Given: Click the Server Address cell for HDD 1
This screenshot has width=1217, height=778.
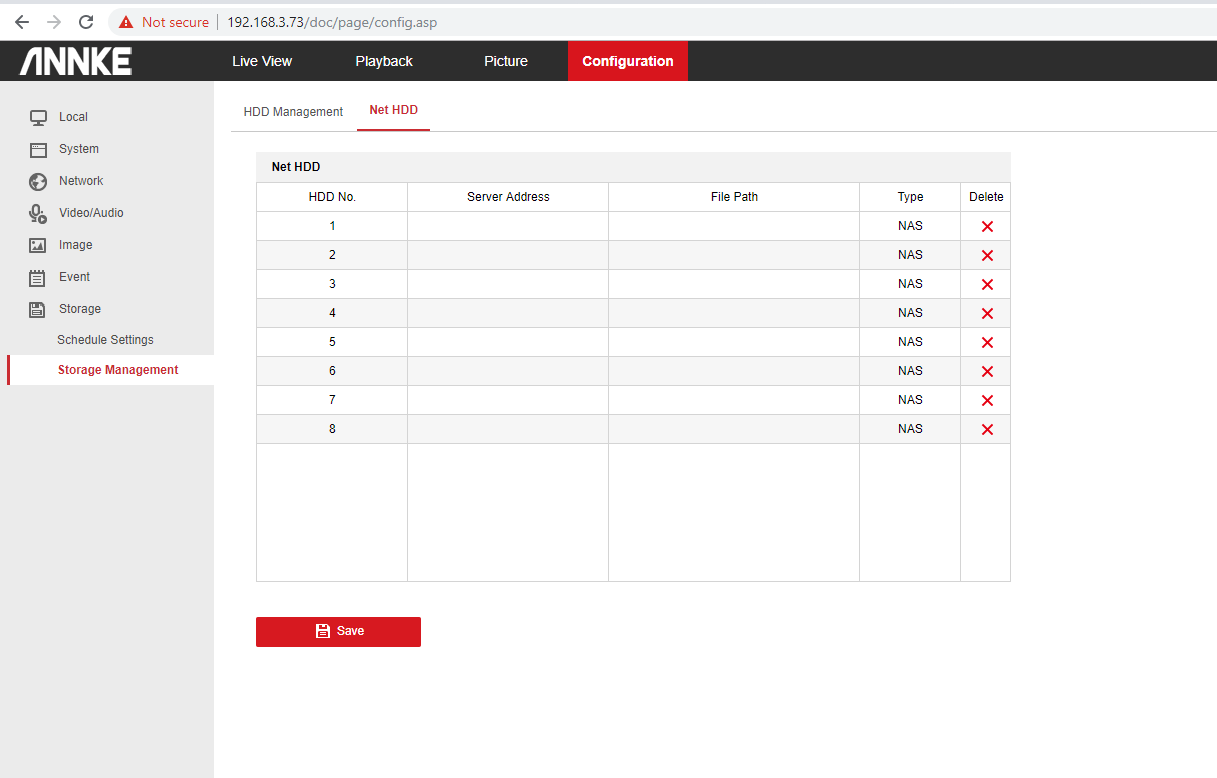Looking at the screenshot, I should point(508,226).
